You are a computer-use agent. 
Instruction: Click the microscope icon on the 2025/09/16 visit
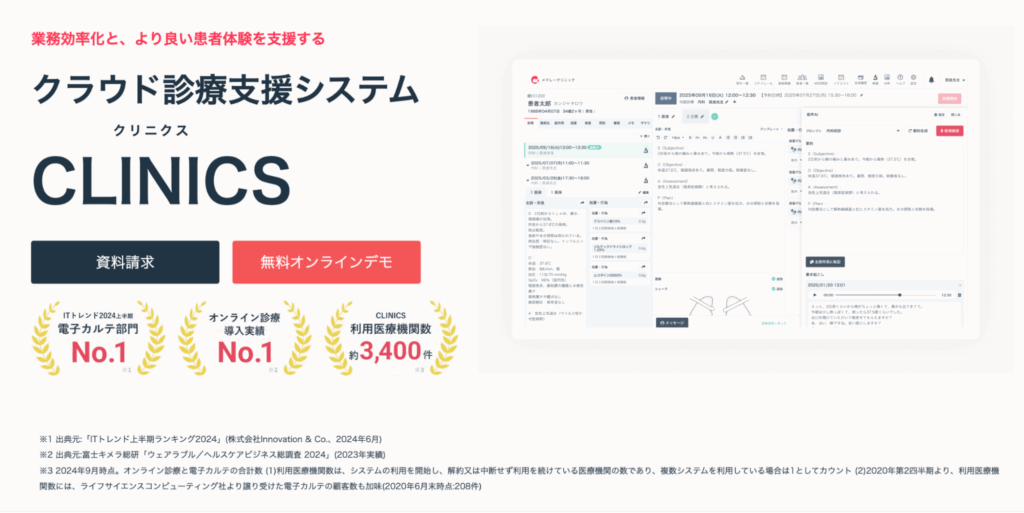tap(646, 150)
